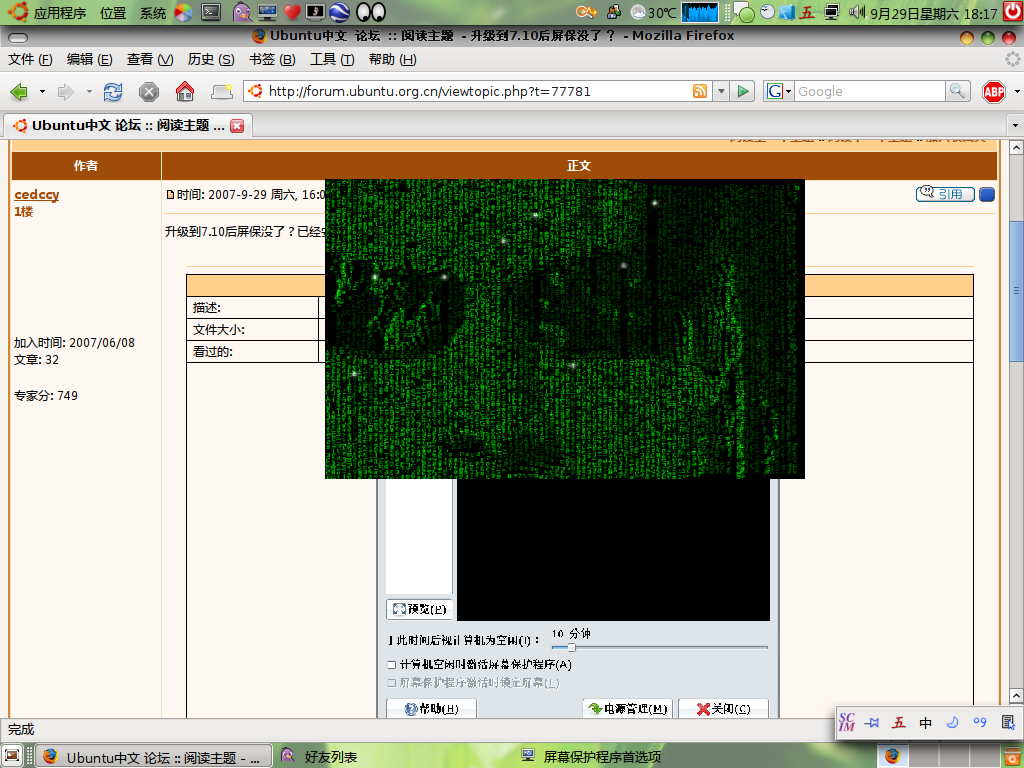This screenshot has width=1024, height=768.
Task: Click the idle time slider handle
Action: [x=571, y=647]
